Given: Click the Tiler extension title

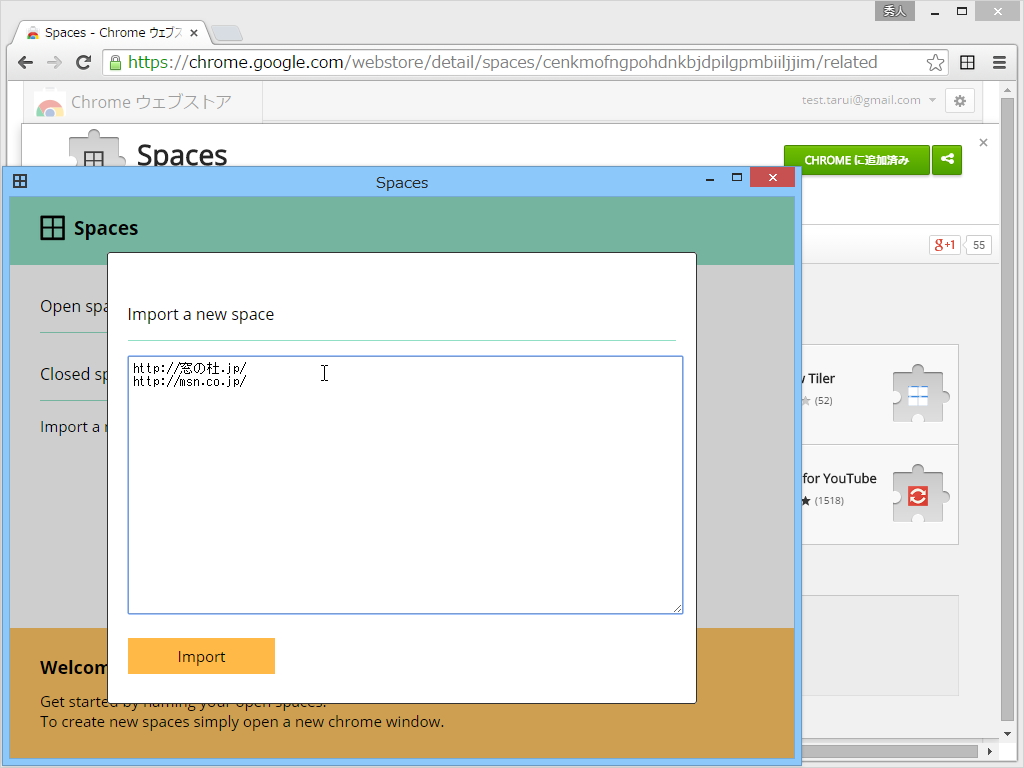Looking at the screenshot, I should (819, 379).
